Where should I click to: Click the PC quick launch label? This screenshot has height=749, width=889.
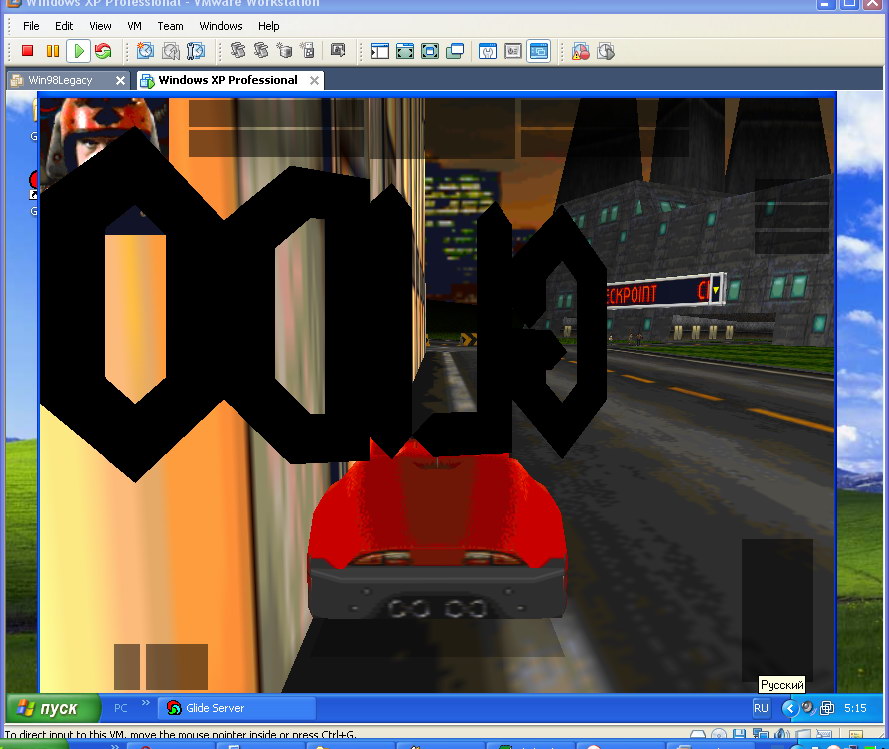pos(120,708)
